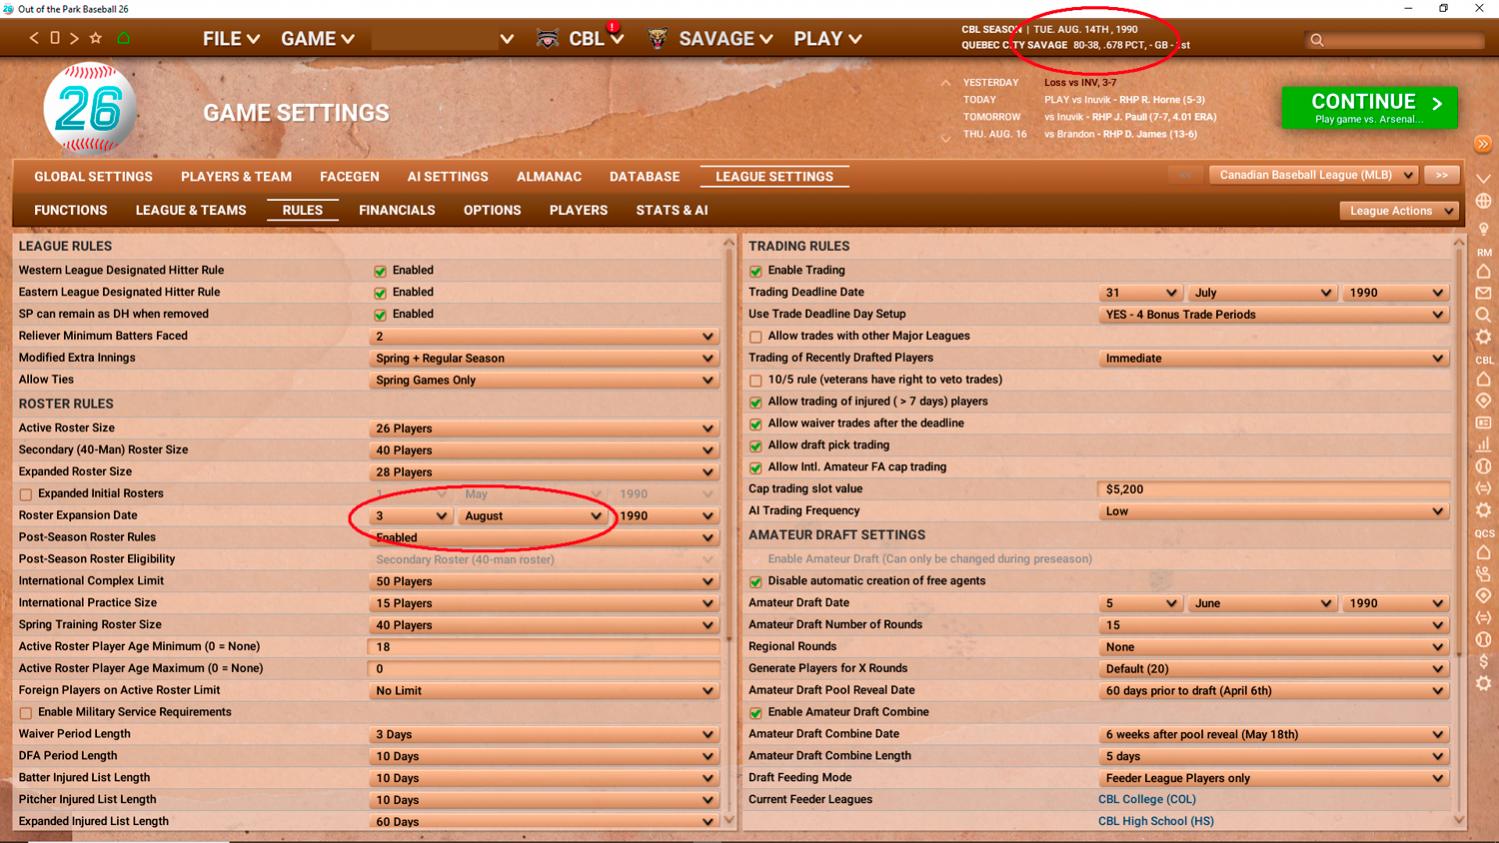Click the bookmark star icon
This screenshot has width=1499, height=843.
(96, 38)
